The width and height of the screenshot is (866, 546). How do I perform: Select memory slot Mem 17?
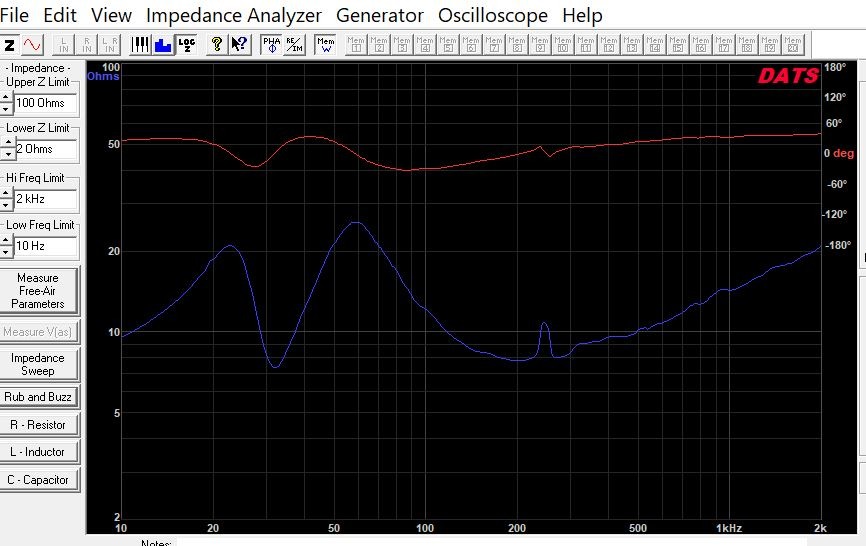(724, 45)
